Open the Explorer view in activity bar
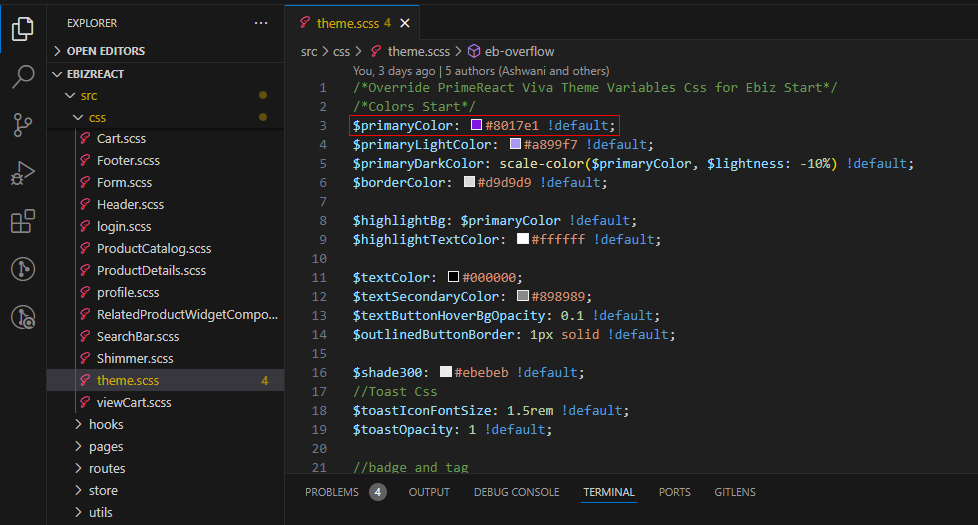 coord(23,29)
